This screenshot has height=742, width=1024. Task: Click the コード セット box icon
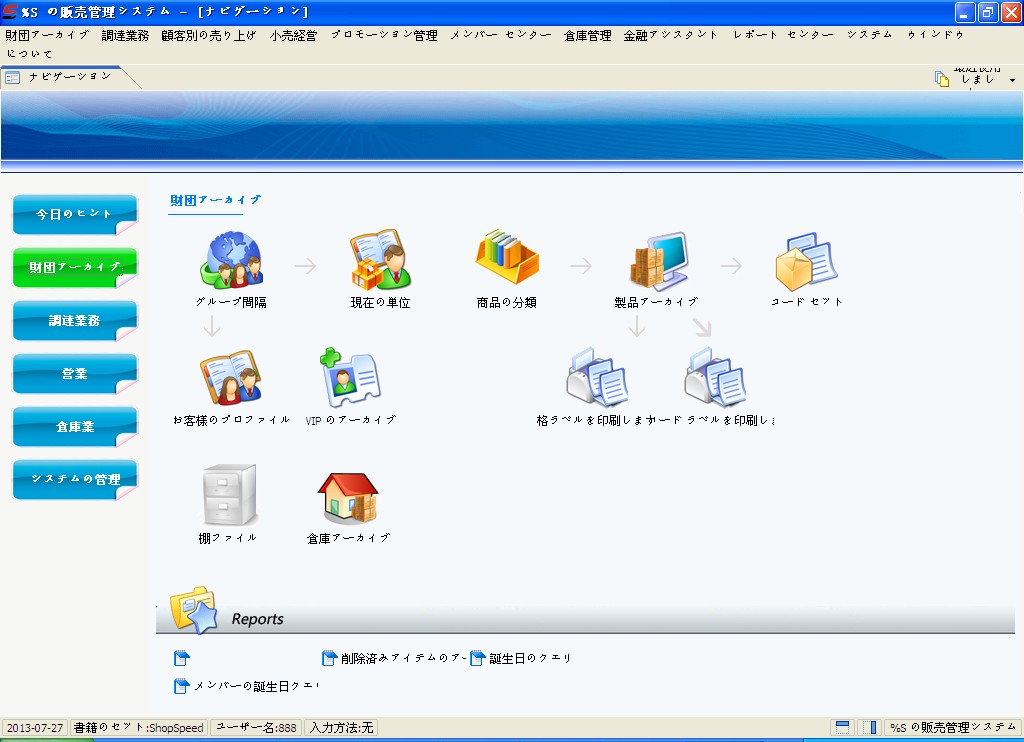pyautogui.click(x=806, y=261)
